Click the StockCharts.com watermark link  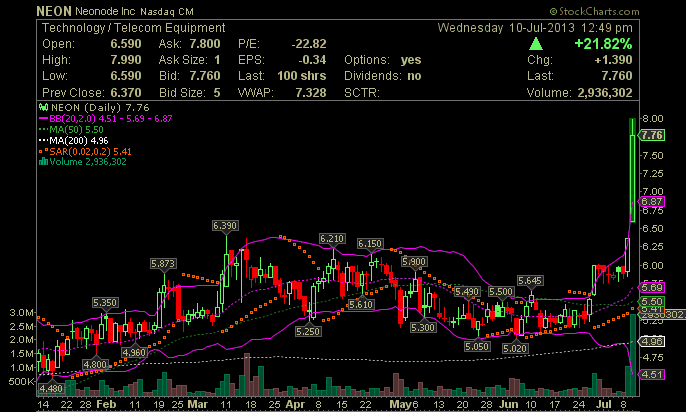click(595, 11)
